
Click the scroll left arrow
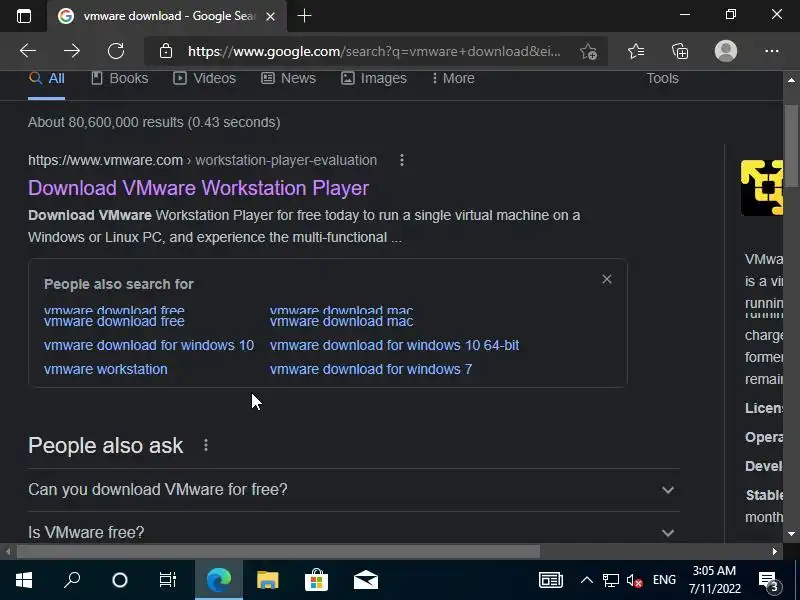8,552
